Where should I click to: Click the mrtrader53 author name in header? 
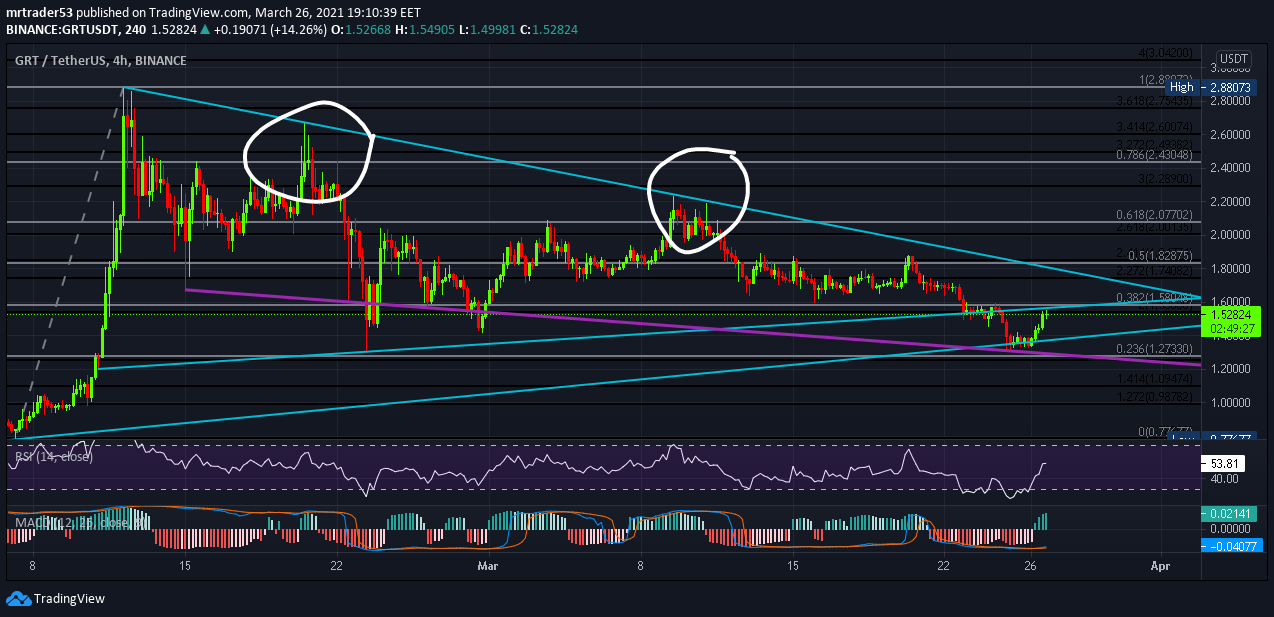coord(39,15)
